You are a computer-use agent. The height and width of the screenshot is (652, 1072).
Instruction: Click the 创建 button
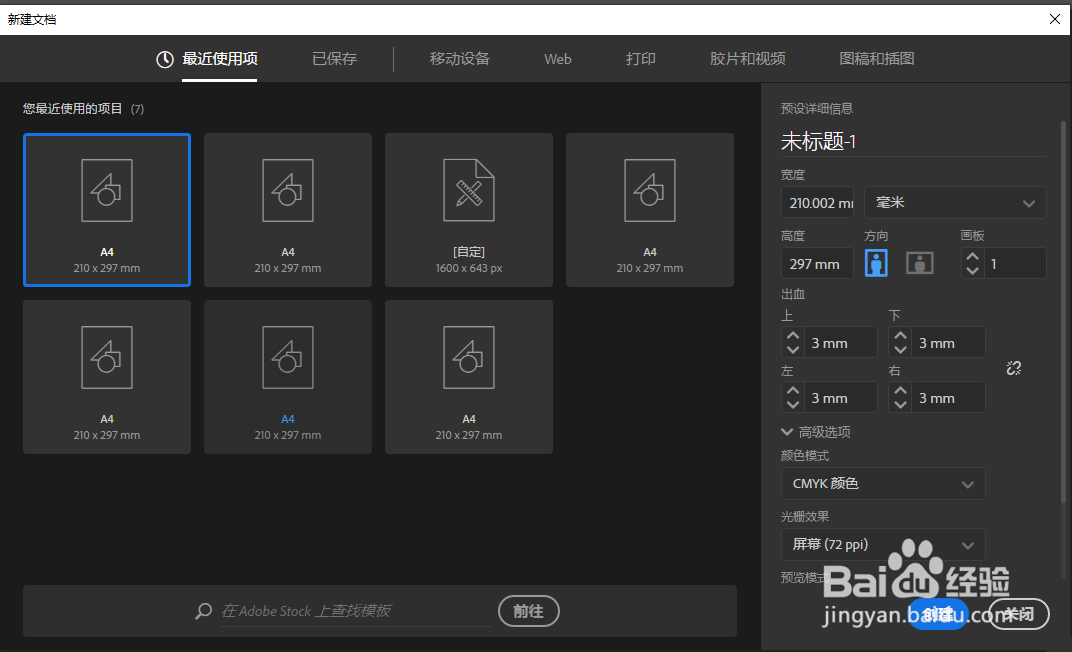coord(938,615)
